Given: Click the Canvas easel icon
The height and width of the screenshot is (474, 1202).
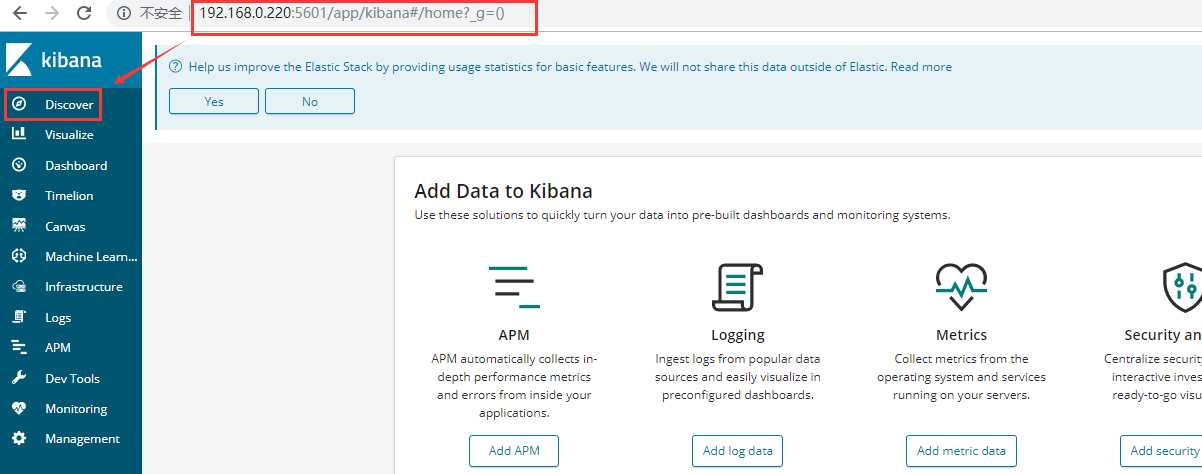Looking at the screenshot, I should pos(19,226).
